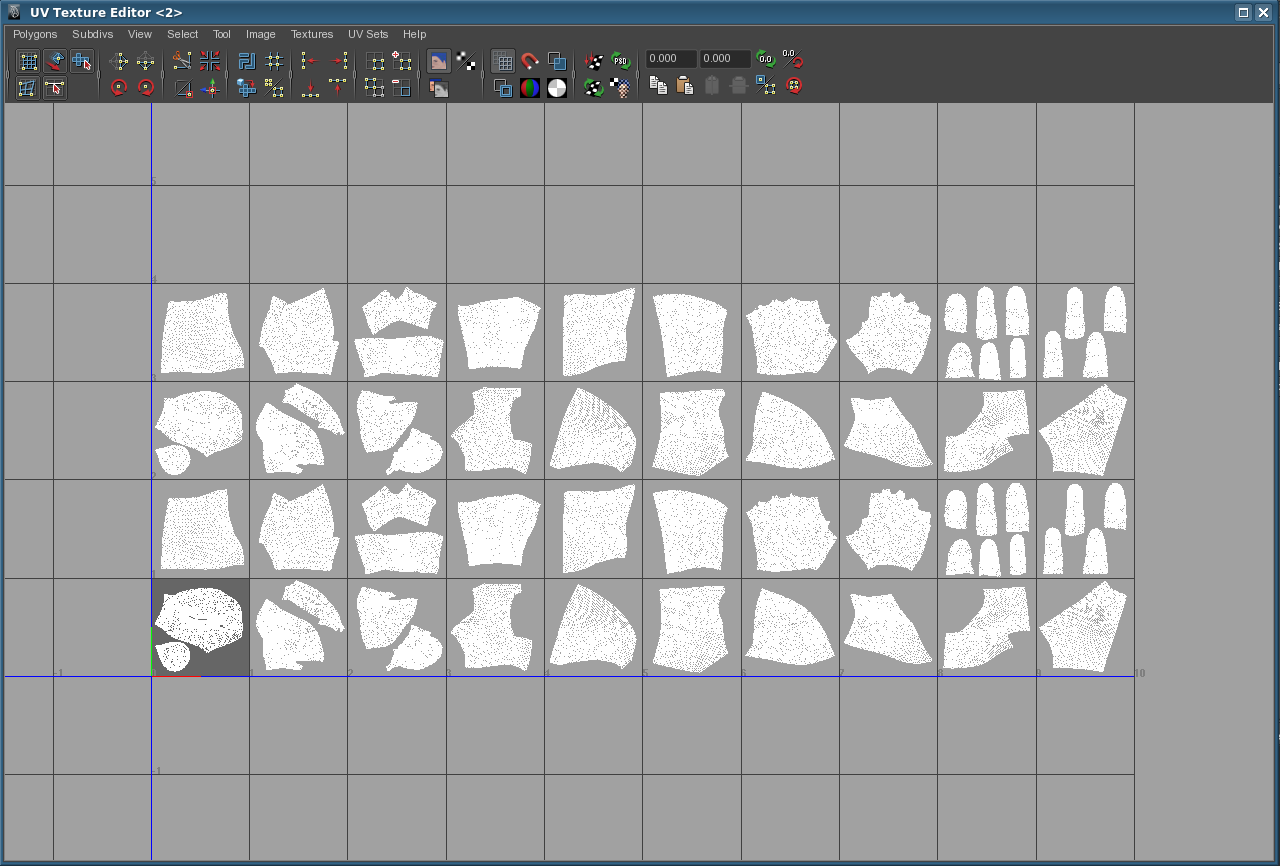Toggle the view grid display
This screenshot has width=1280, height=866.
(503, 61)
